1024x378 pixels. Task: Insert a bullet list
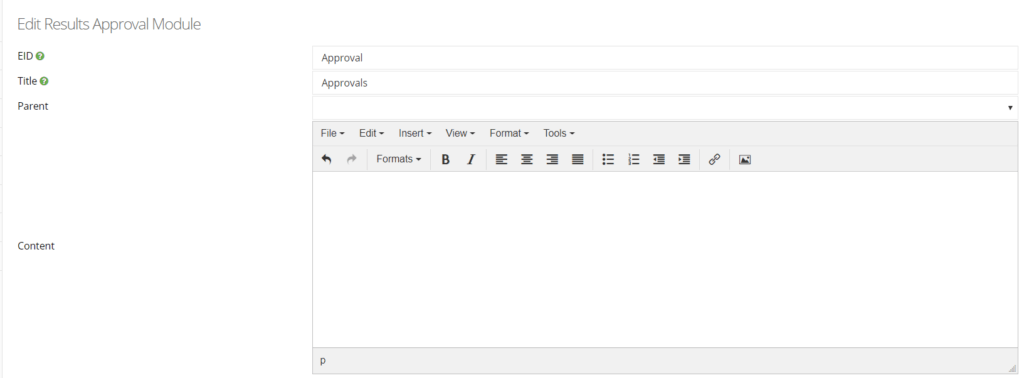[608, 159]
